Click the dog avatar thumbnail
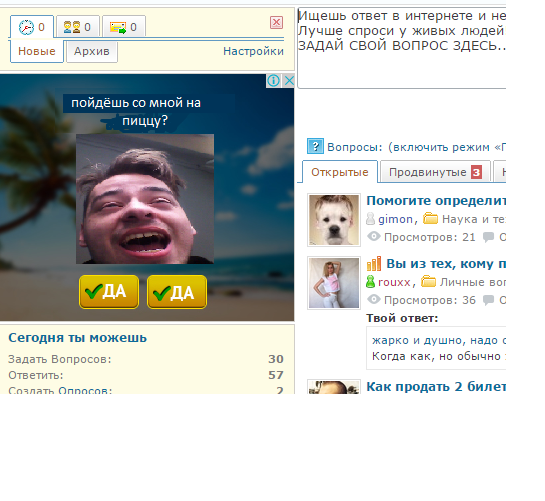The height and width of the screenshot is (501, 545). tap(334, 220)
